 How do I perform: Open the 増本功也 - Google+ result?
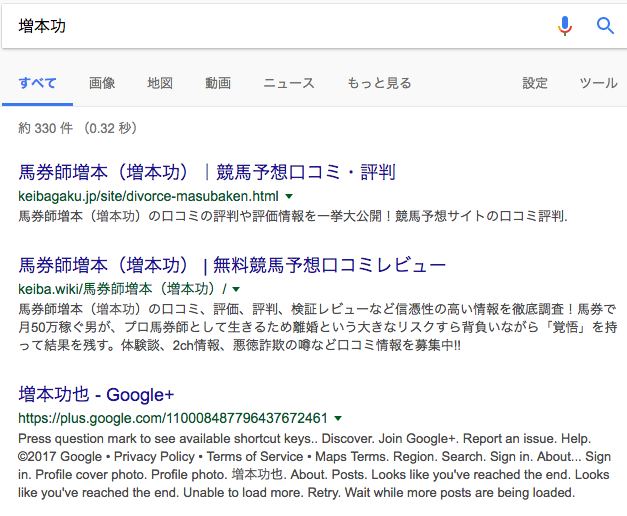pyautogui.click(x=96, y=395)
